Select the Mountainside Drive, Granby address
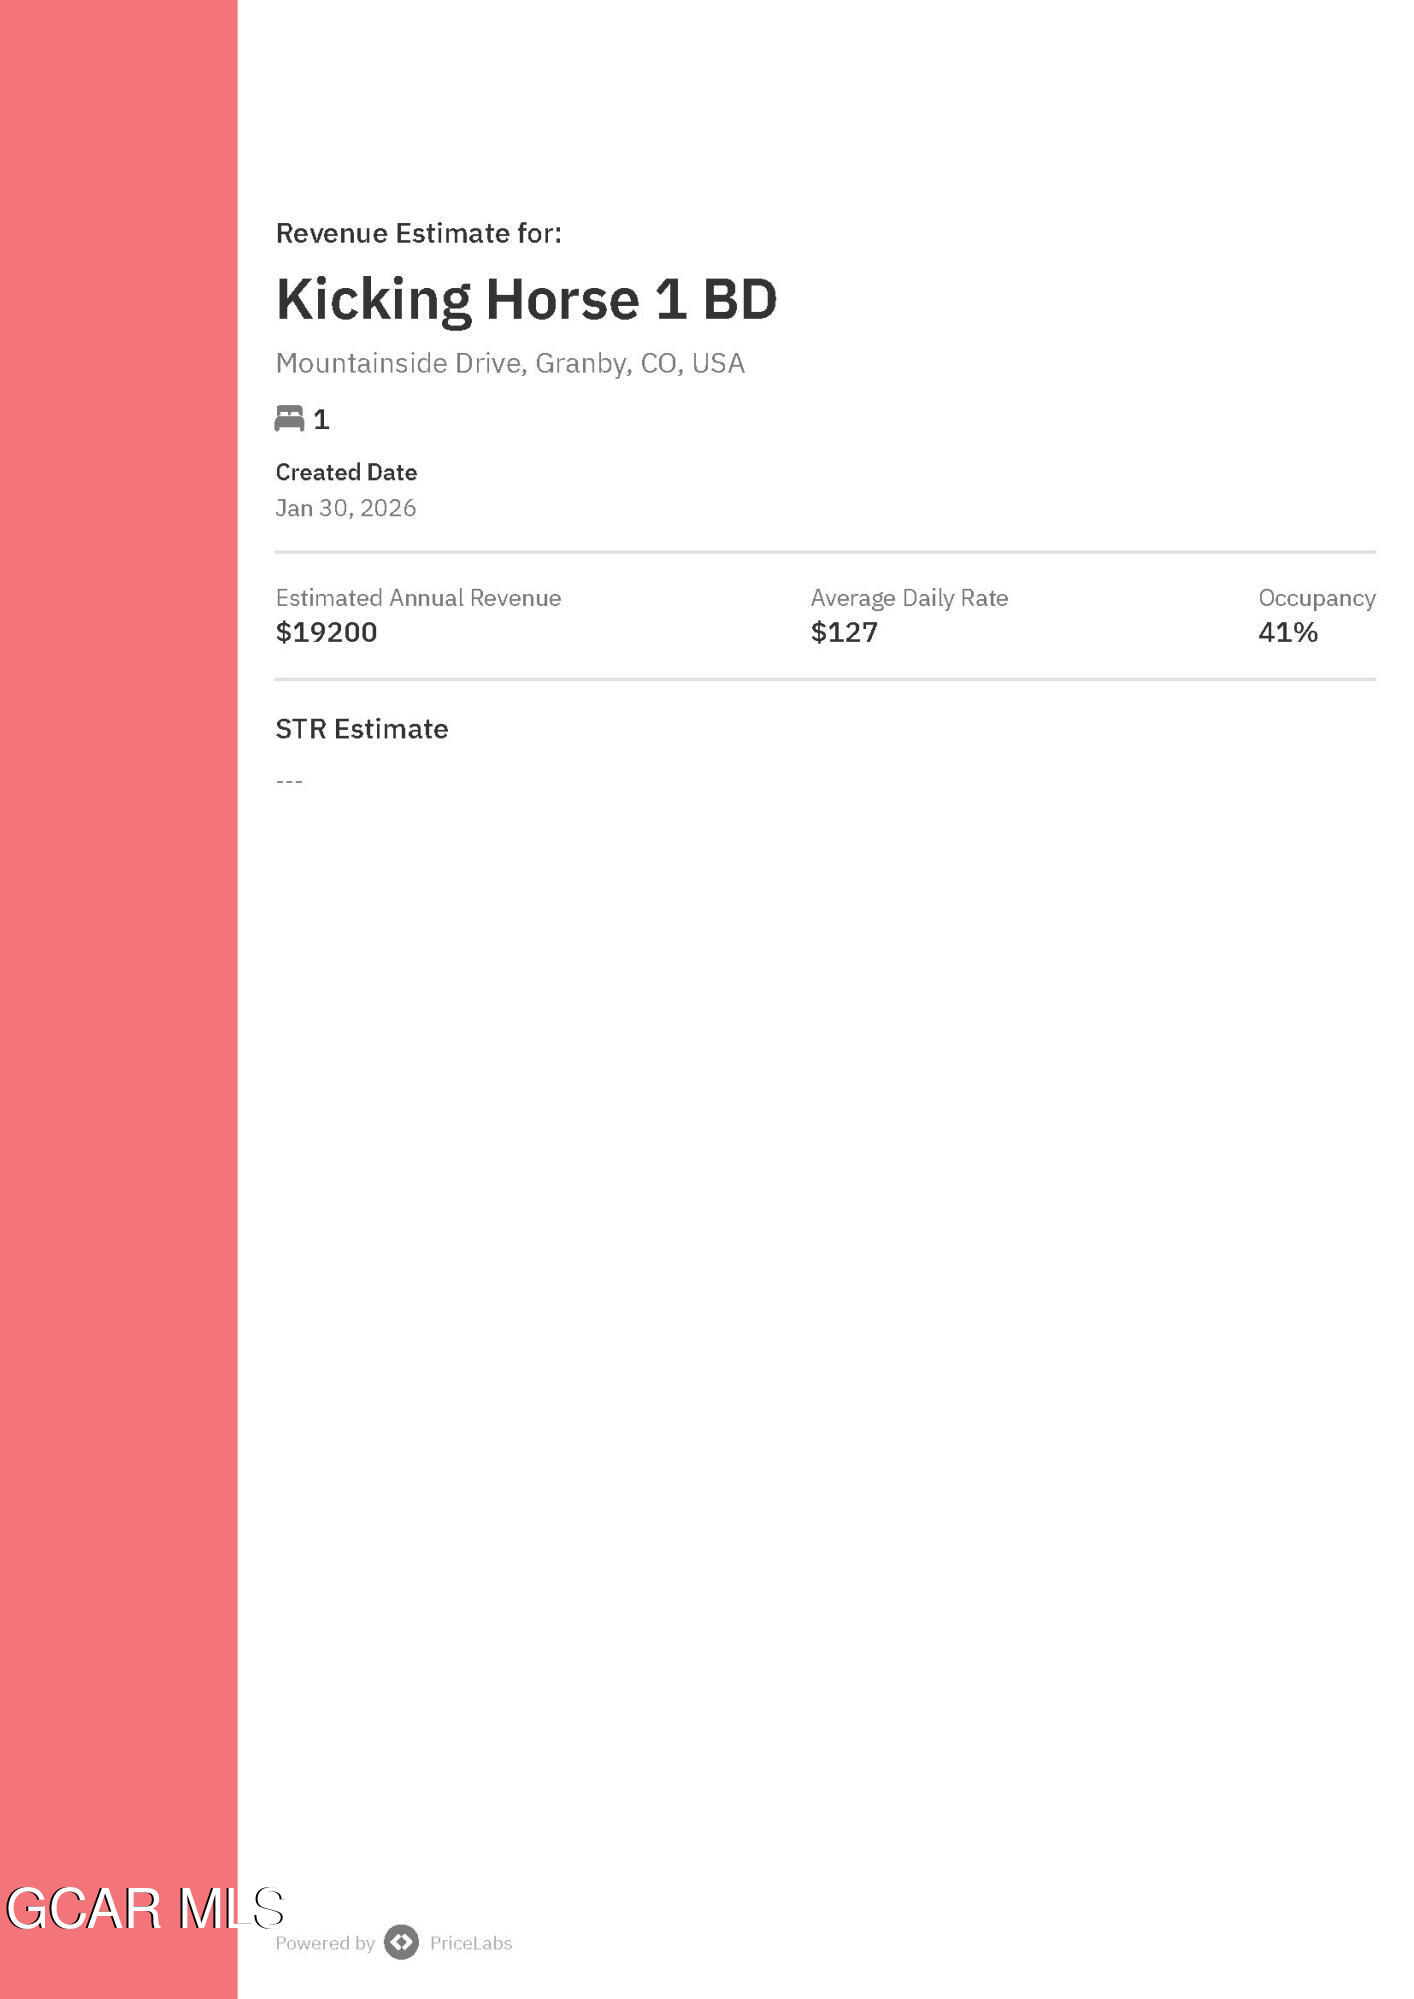Image resolution: width=1414 pixels, height=1999 pixels. click(510, 363)
